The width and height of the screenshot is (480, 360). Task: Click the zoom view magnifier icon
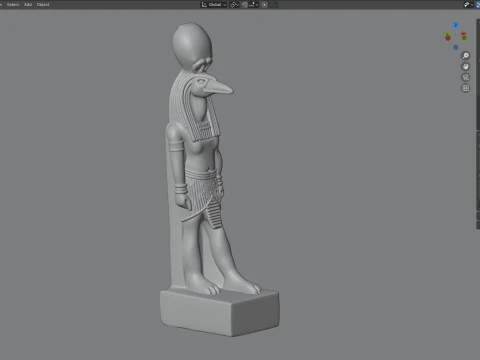[466, 55]
